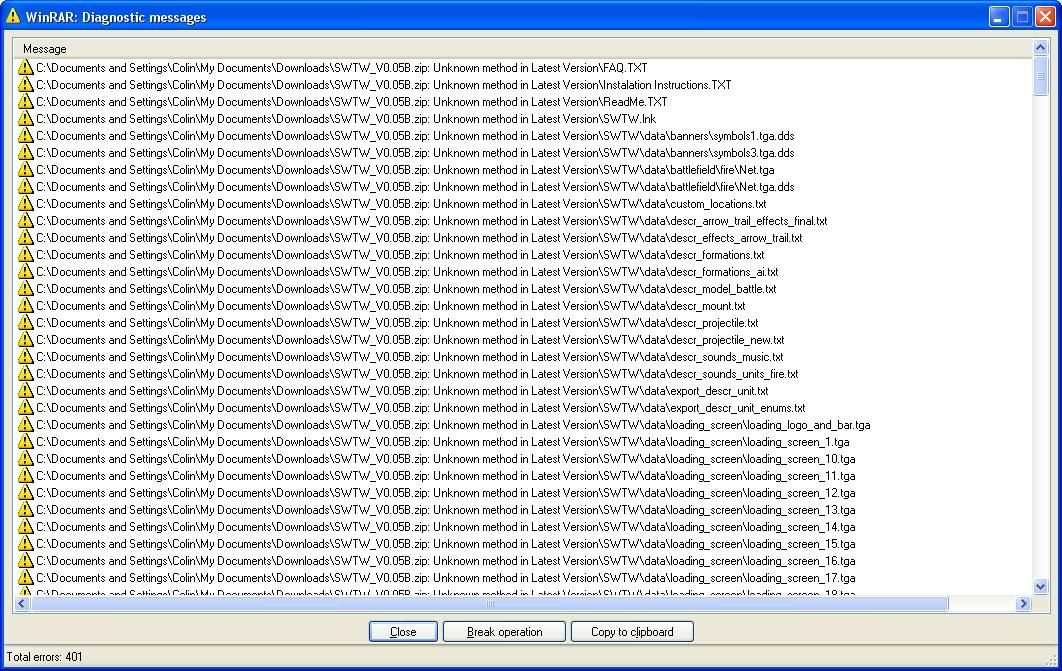Screen dimensions: 1062x671
Task: Click the Total errors: 401 status text
Action: tap(45, 657)
